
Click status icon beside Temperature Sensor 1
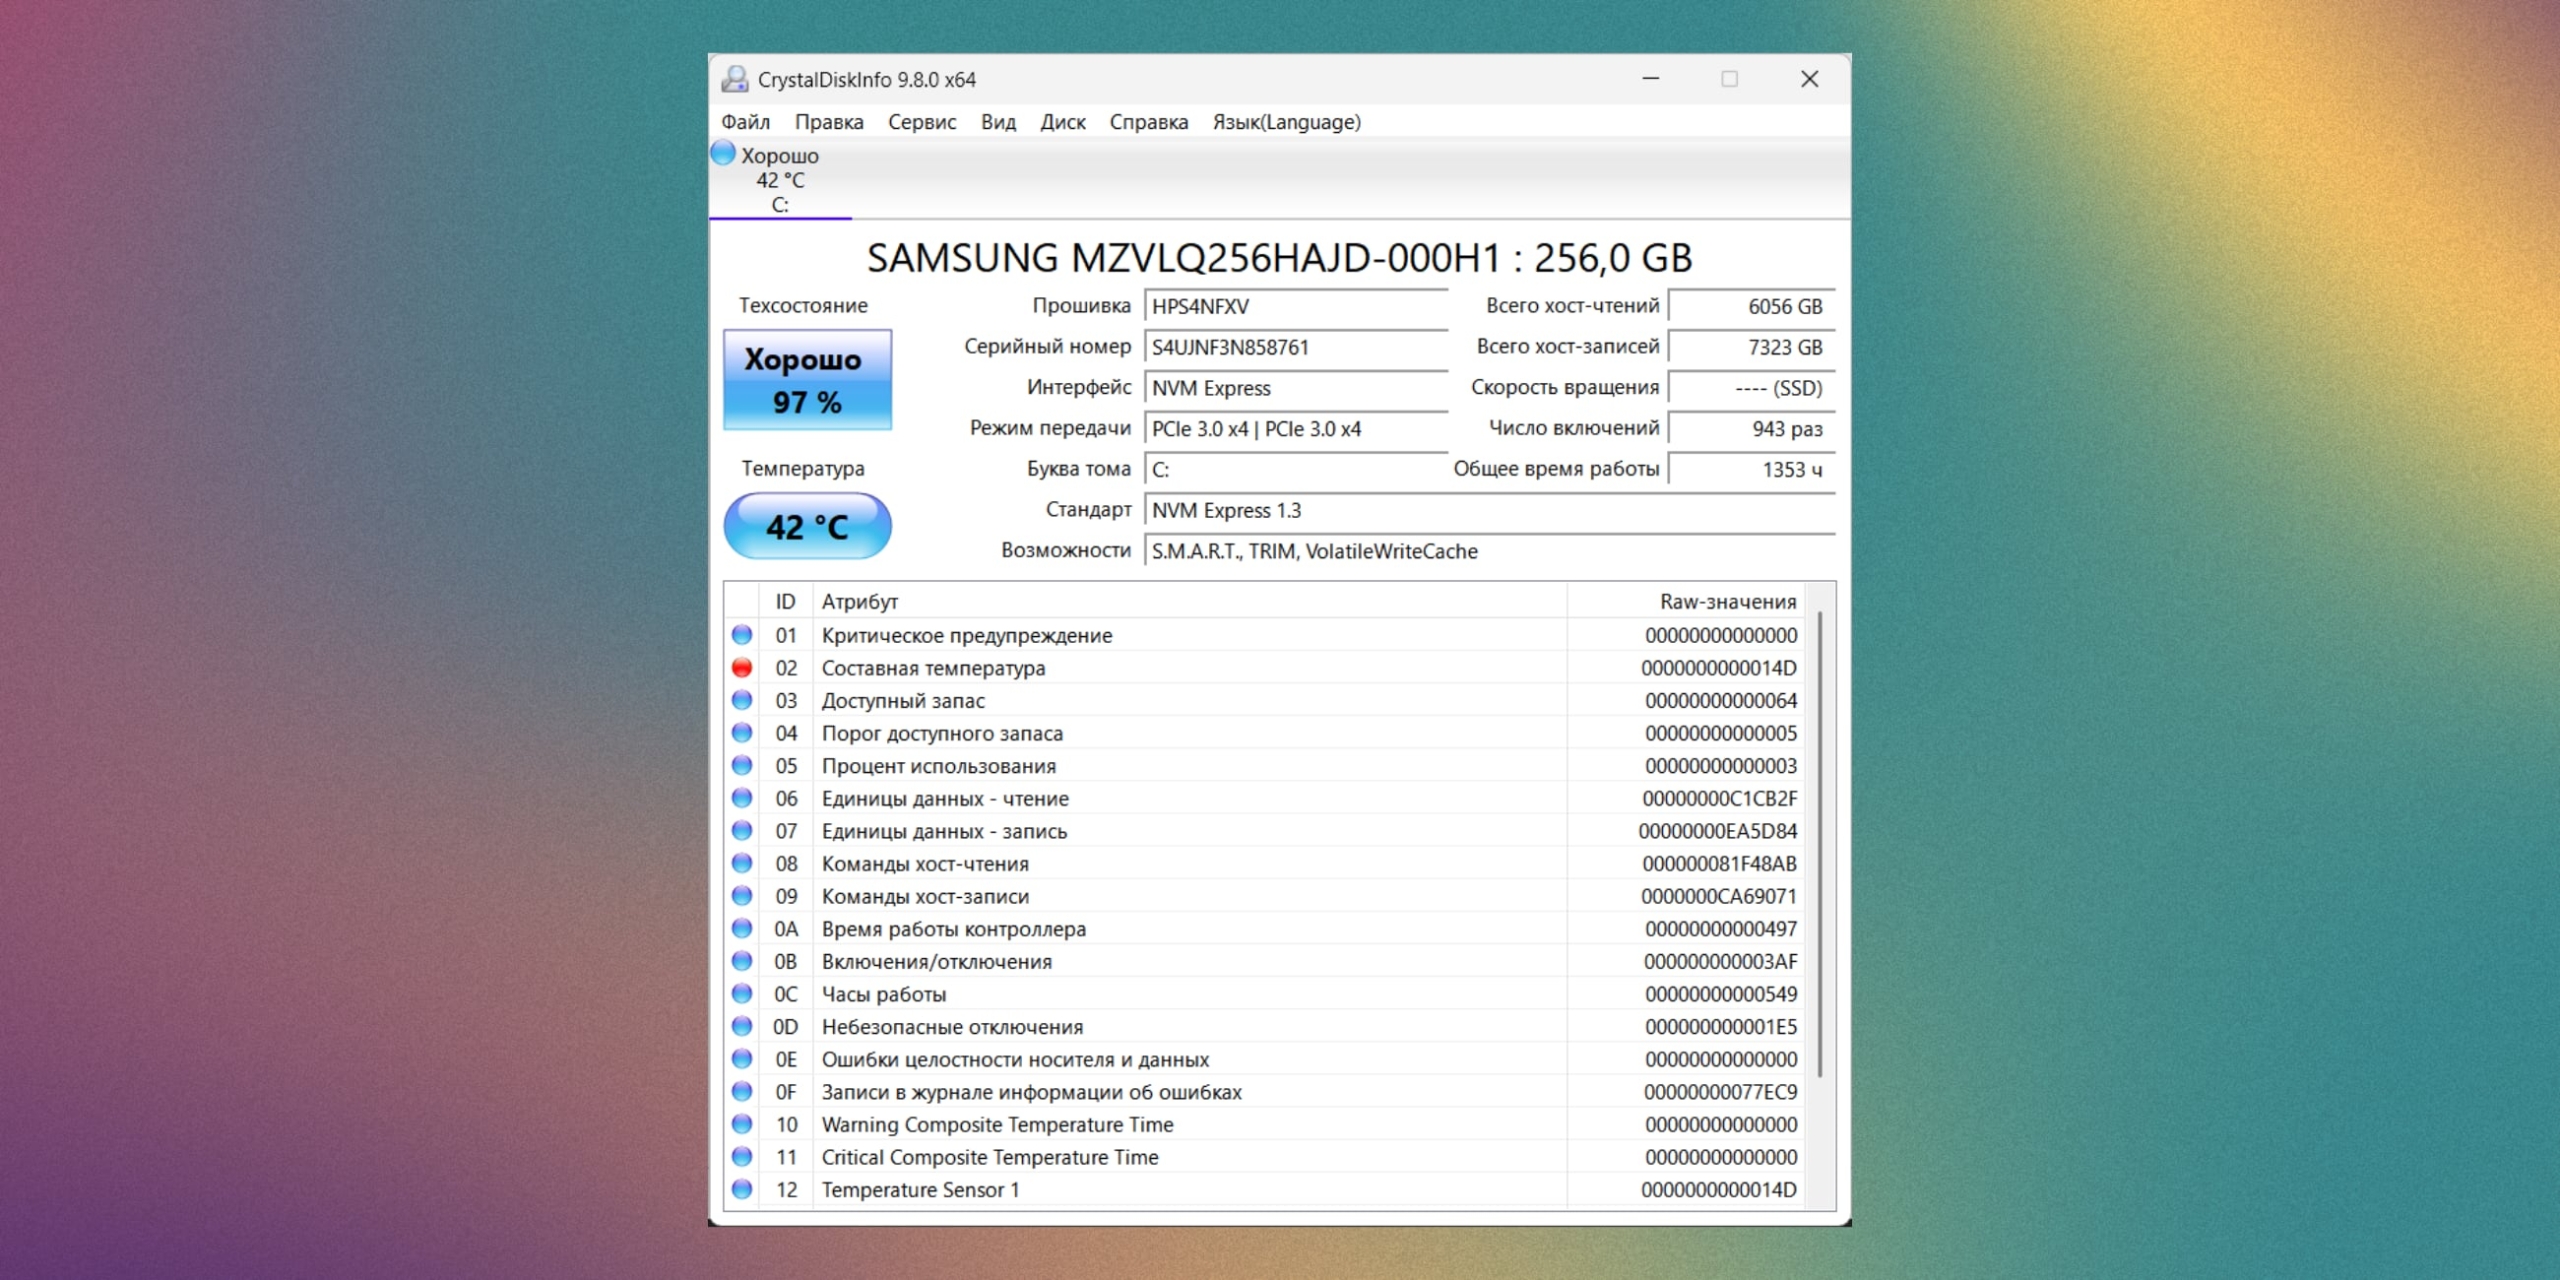point(741,1190)
